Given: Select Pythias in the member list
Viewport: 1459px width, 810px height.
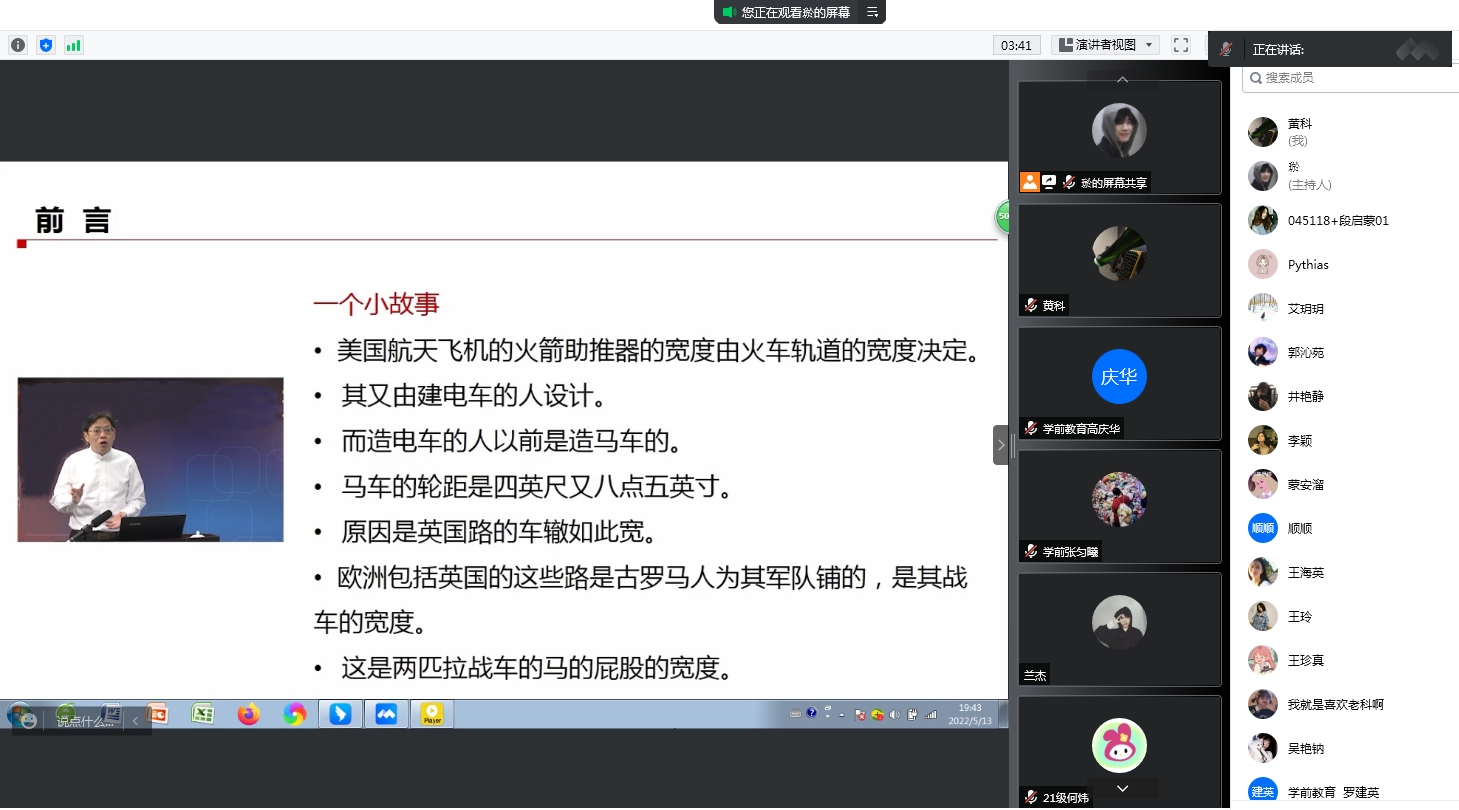Looking at the screenshot, I should pos(1308,265).
